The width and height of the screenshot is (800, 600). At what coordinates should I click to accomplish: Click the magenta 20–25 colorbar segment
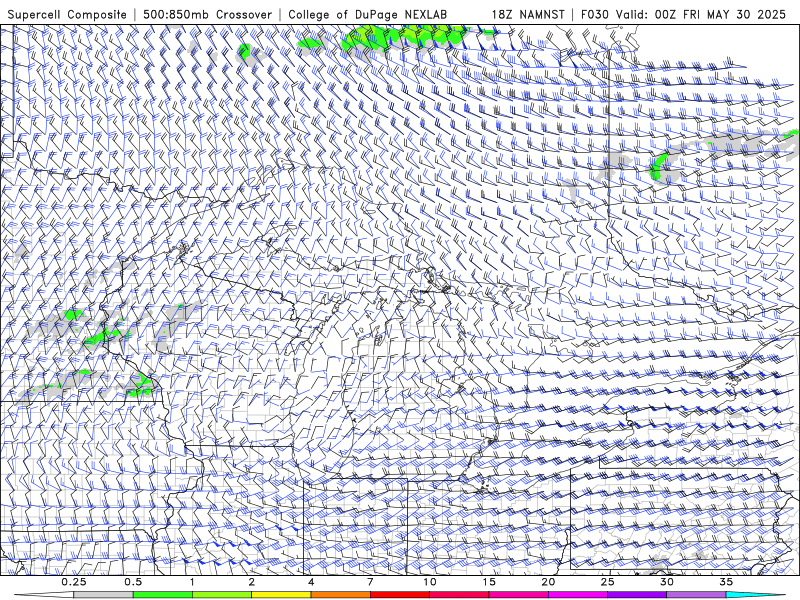coord(578,595)
